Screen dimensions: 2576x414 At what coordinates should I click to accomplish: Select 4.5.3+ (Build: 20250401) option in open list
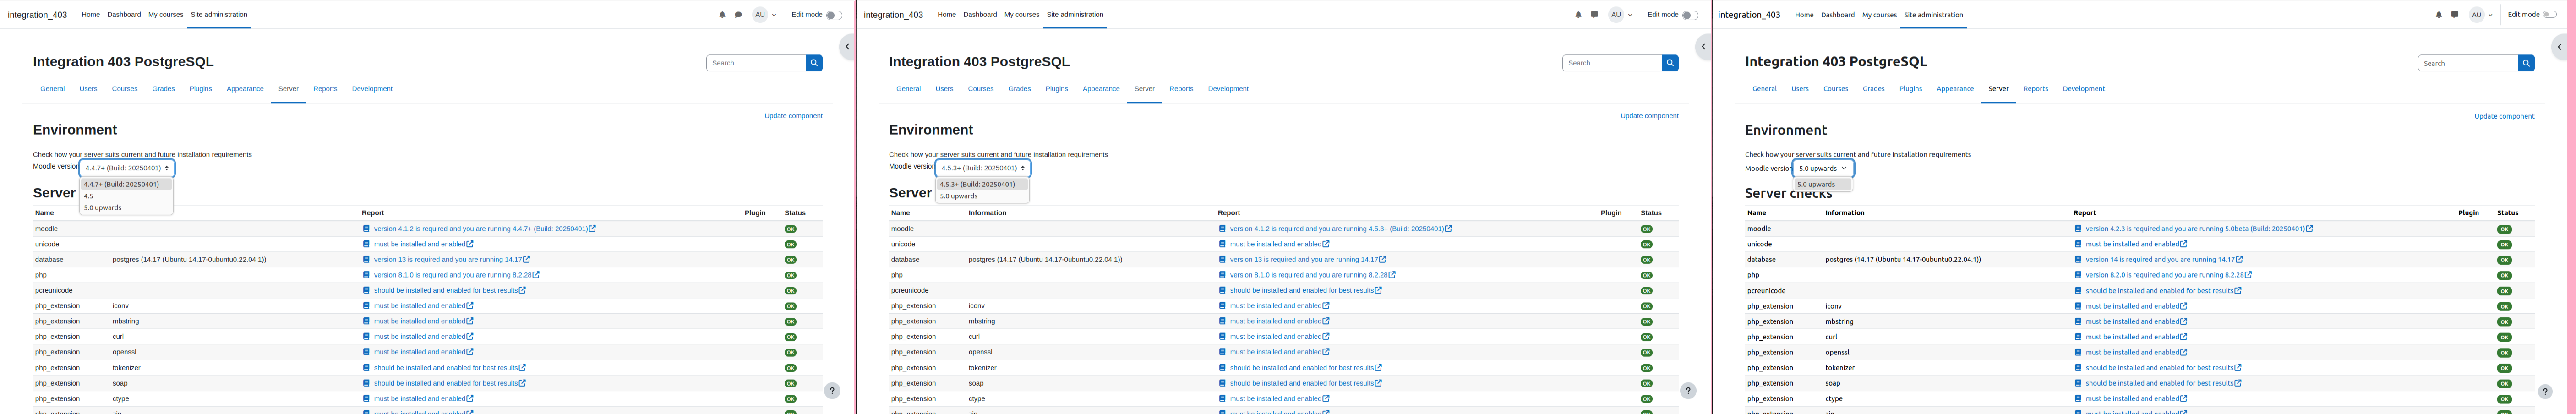click(982, 184)
